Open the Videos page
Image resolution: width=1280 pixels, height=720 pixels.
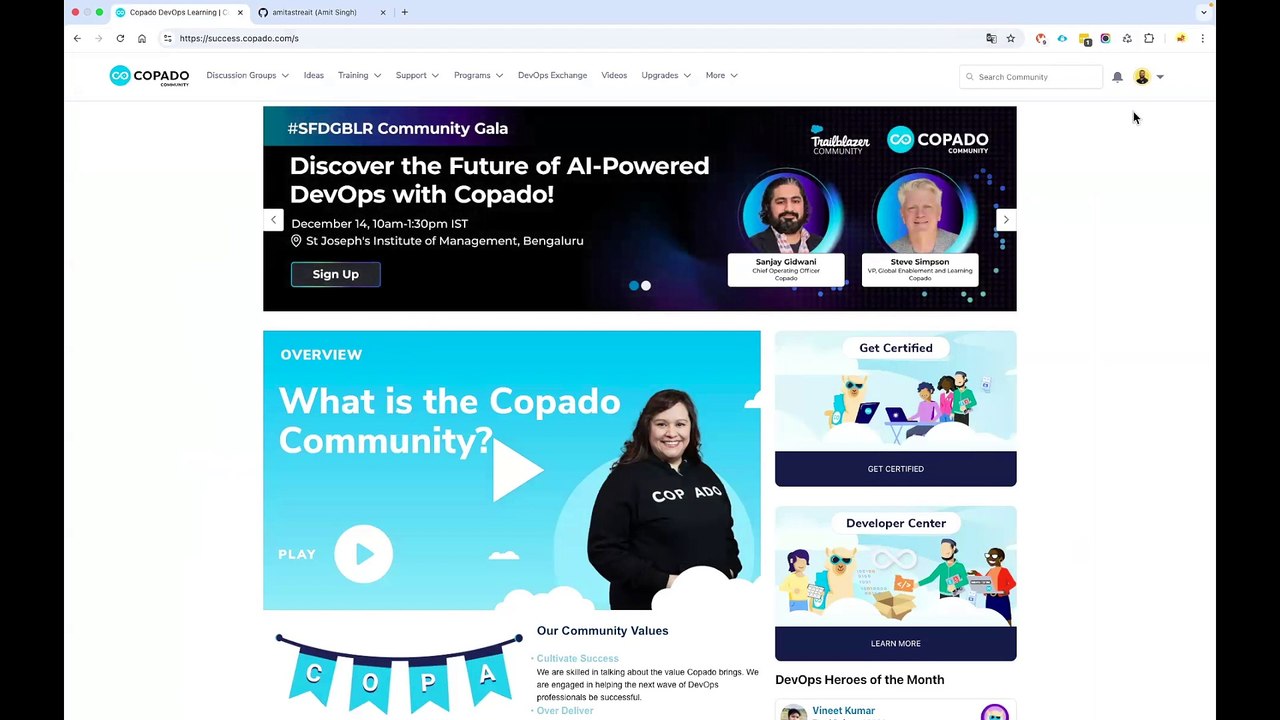coord(614,75)
